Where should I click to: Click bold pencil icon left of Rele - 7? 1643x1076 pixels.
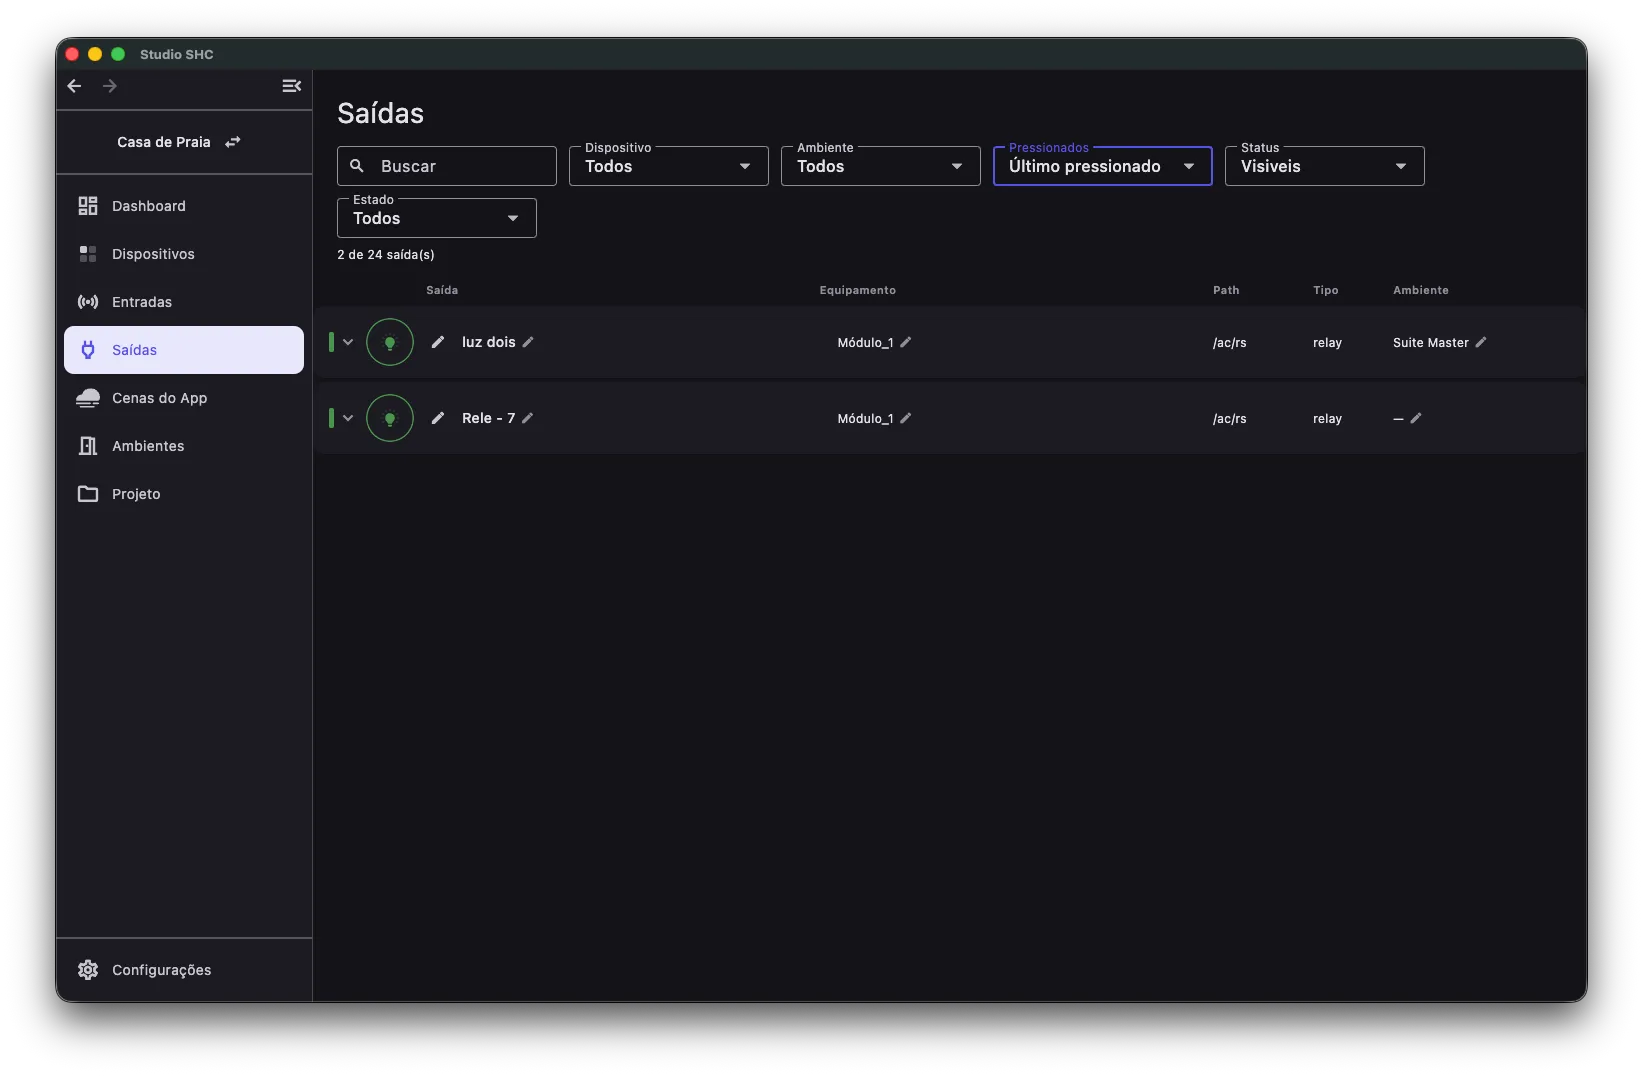click(x=438, y=418)
